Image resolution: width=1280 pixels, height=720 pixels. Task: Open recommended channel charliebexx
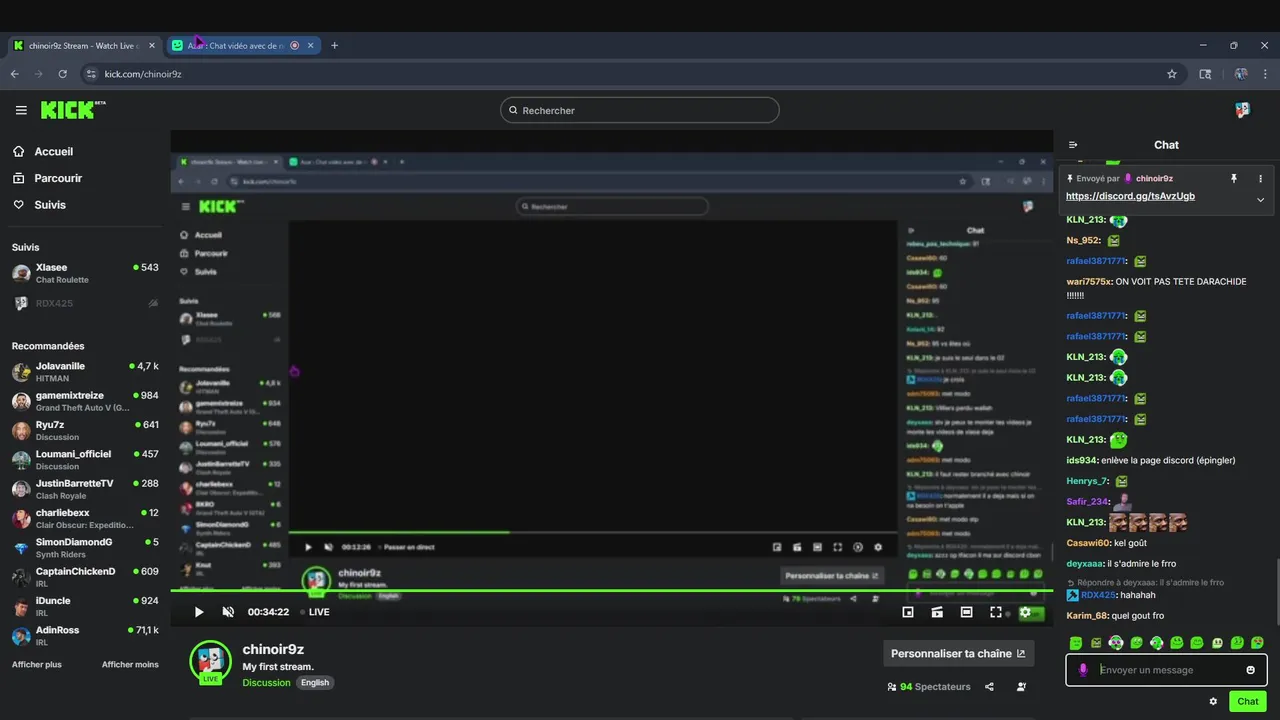tap(85, 518)
